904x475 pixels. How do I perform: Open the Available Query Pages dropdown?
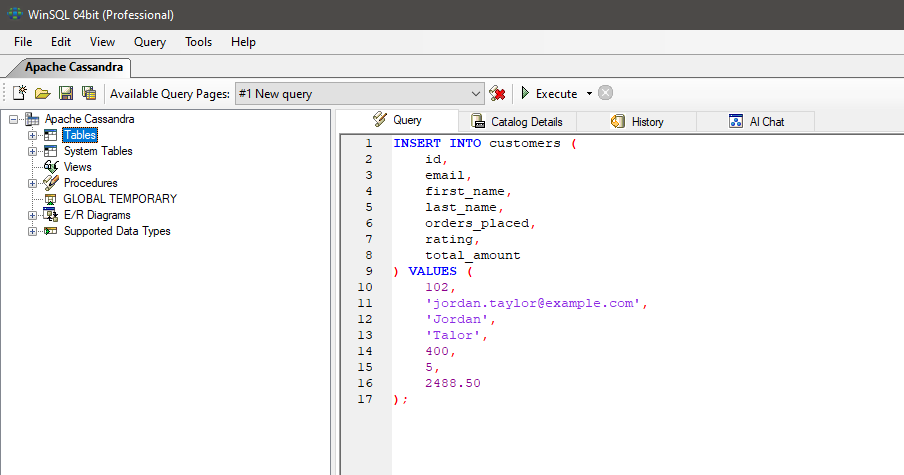pyautogui.click(x=475, y=93)
